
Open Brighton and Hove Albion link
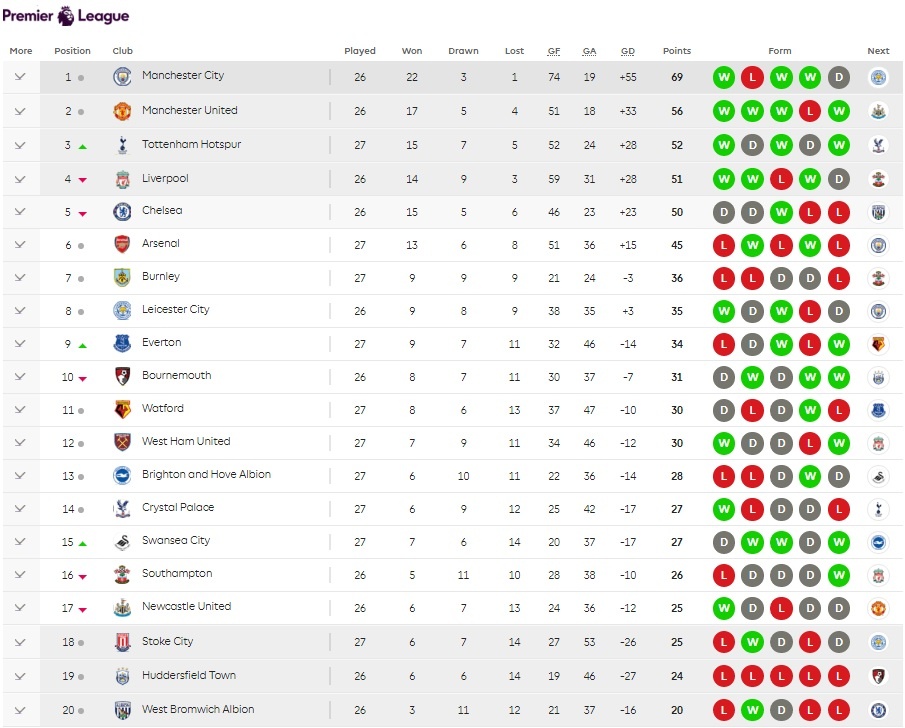point(206,475)
